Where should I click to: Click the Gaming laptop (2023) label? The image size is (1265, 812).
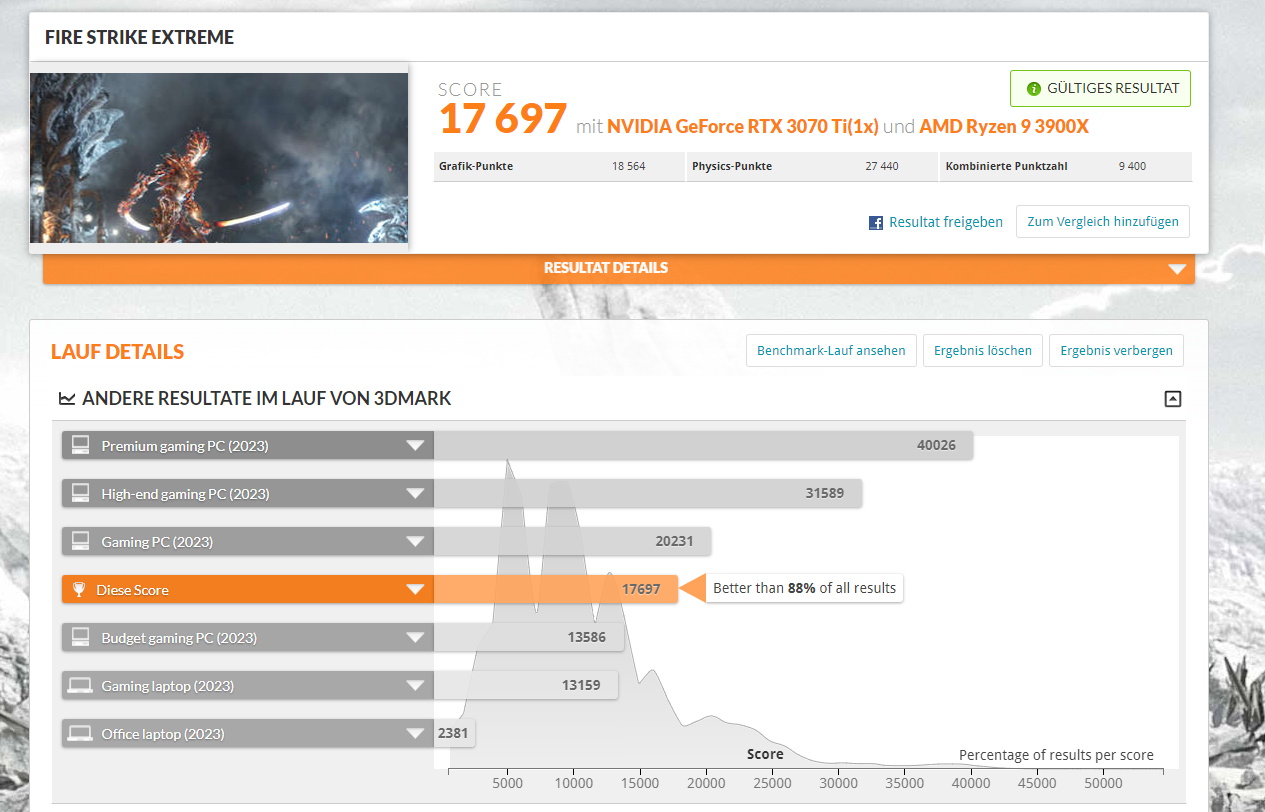(167, 686)
